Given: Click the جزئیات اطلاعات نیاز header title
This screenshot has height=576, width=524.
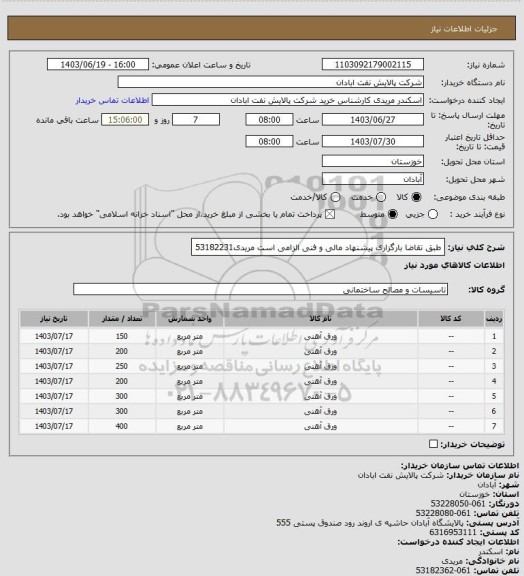Looking at the screenshot, I should pyautogui.click(x=464, y=29).
